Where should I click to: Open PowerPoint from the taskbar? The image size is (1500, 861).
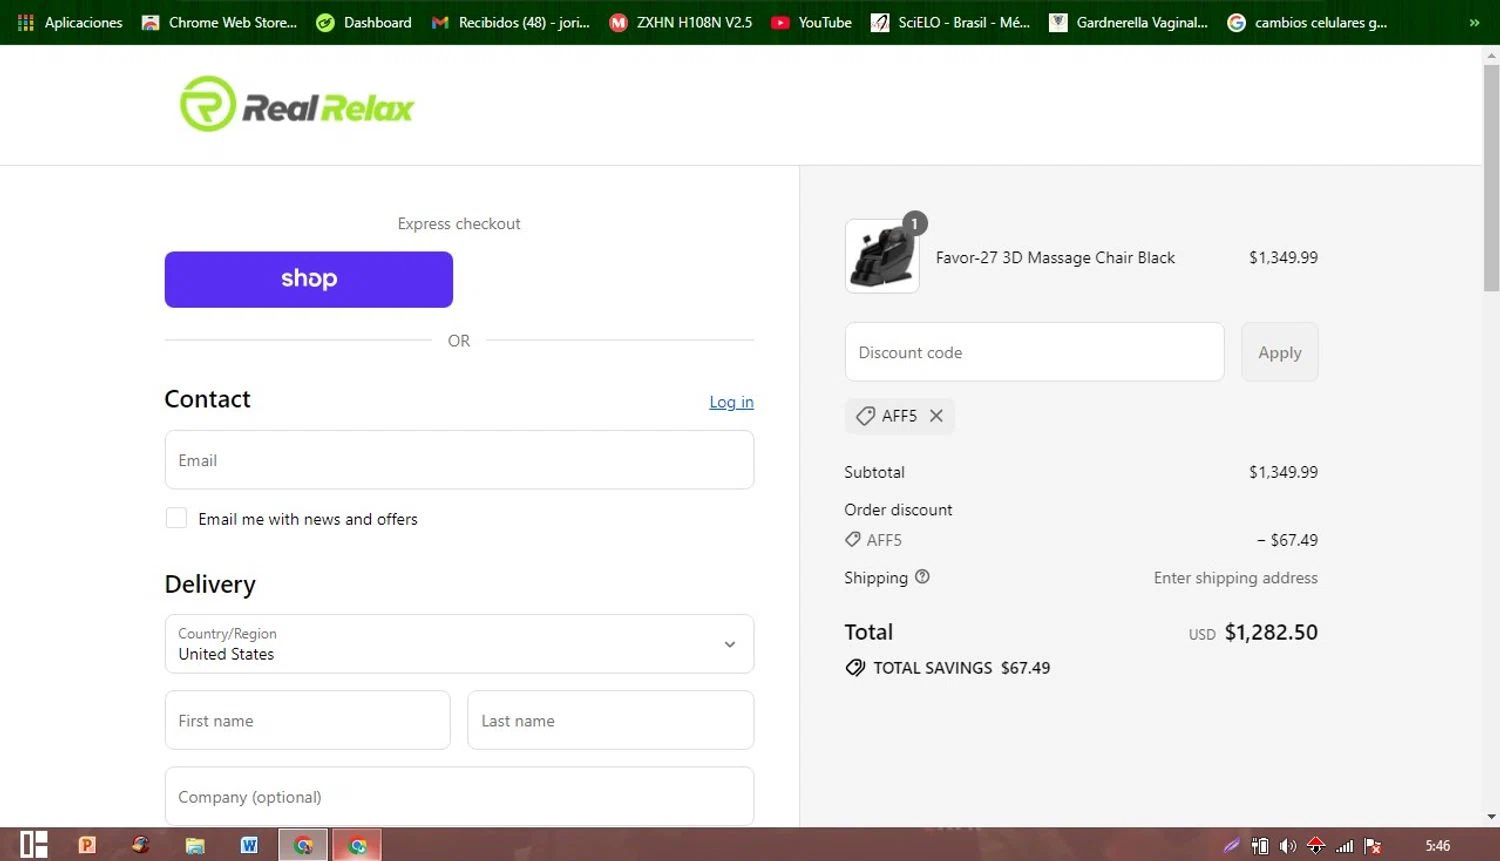[87, 845]
